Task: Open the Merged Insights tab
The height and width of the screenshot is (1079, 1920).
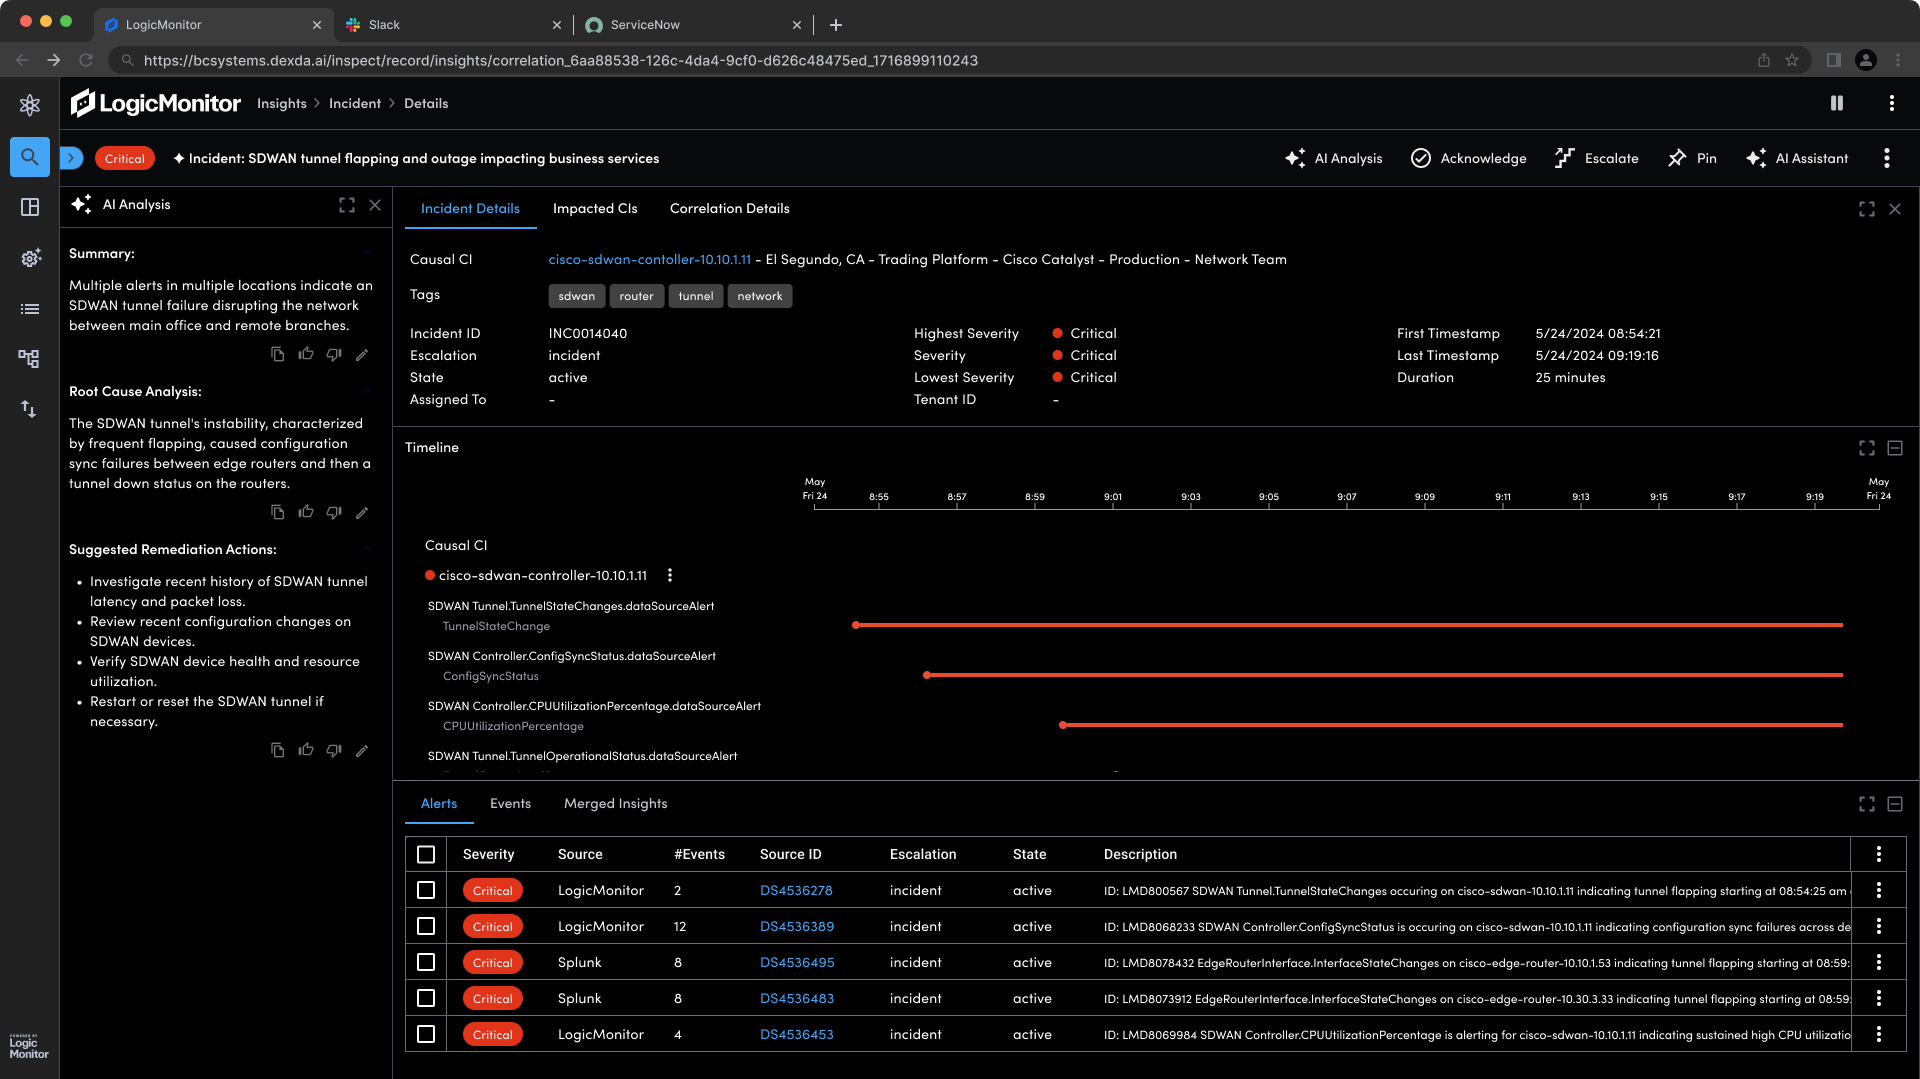Action: (x=615, y=803)
